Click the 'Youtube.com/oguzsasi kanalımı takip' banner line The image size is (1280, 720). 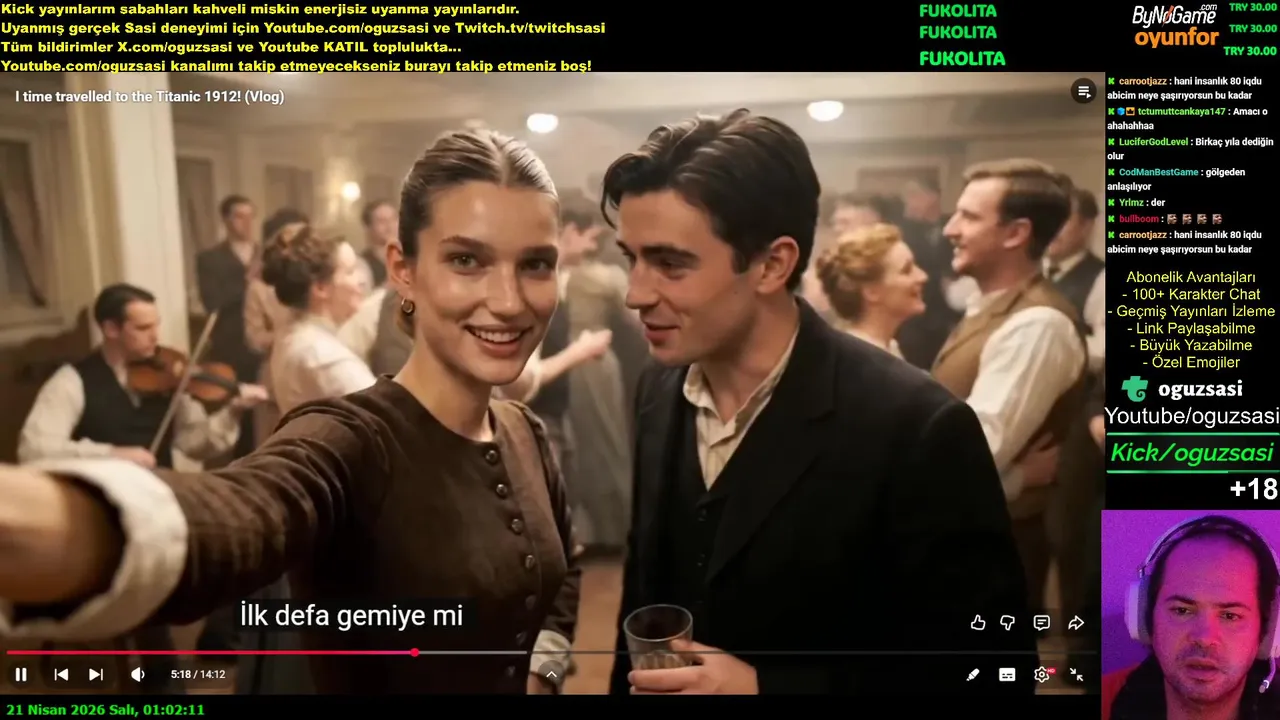(x=296, y=66)
